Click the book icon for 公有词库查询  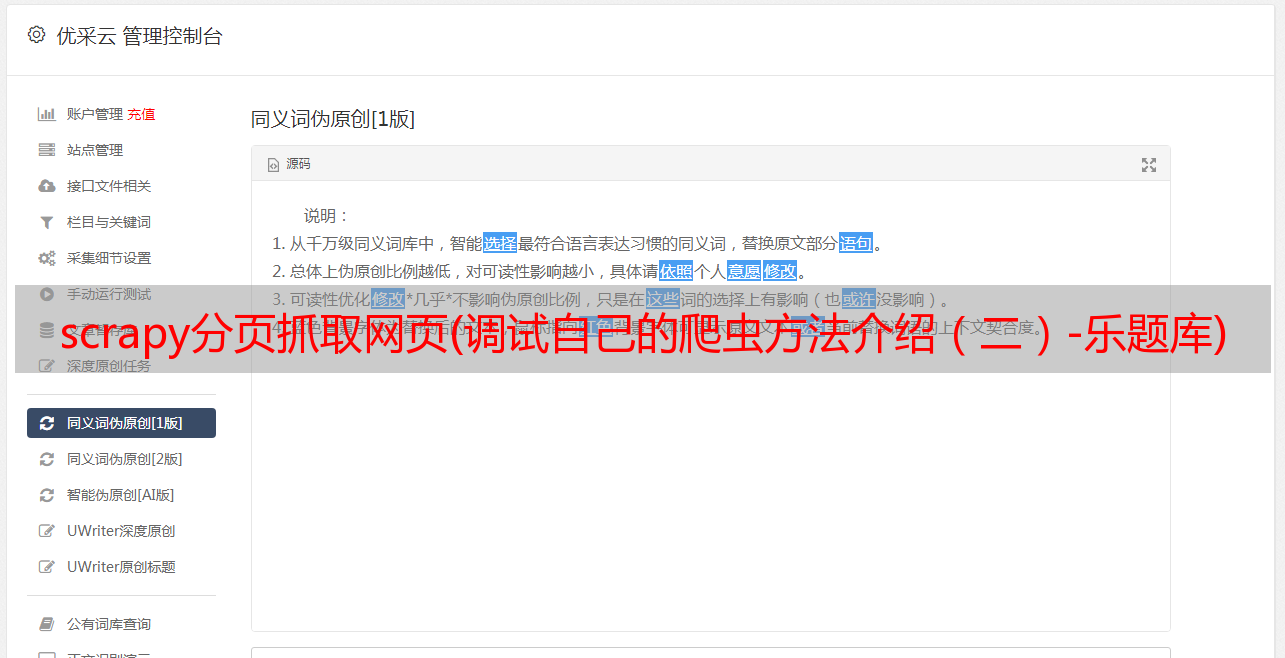[46, 624]
